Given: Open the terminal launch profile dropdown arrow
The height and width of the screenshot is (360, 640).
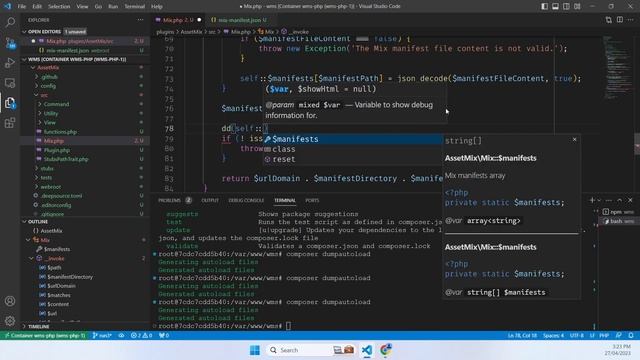Looking at the screenshot, I should [x=599, y=200].
